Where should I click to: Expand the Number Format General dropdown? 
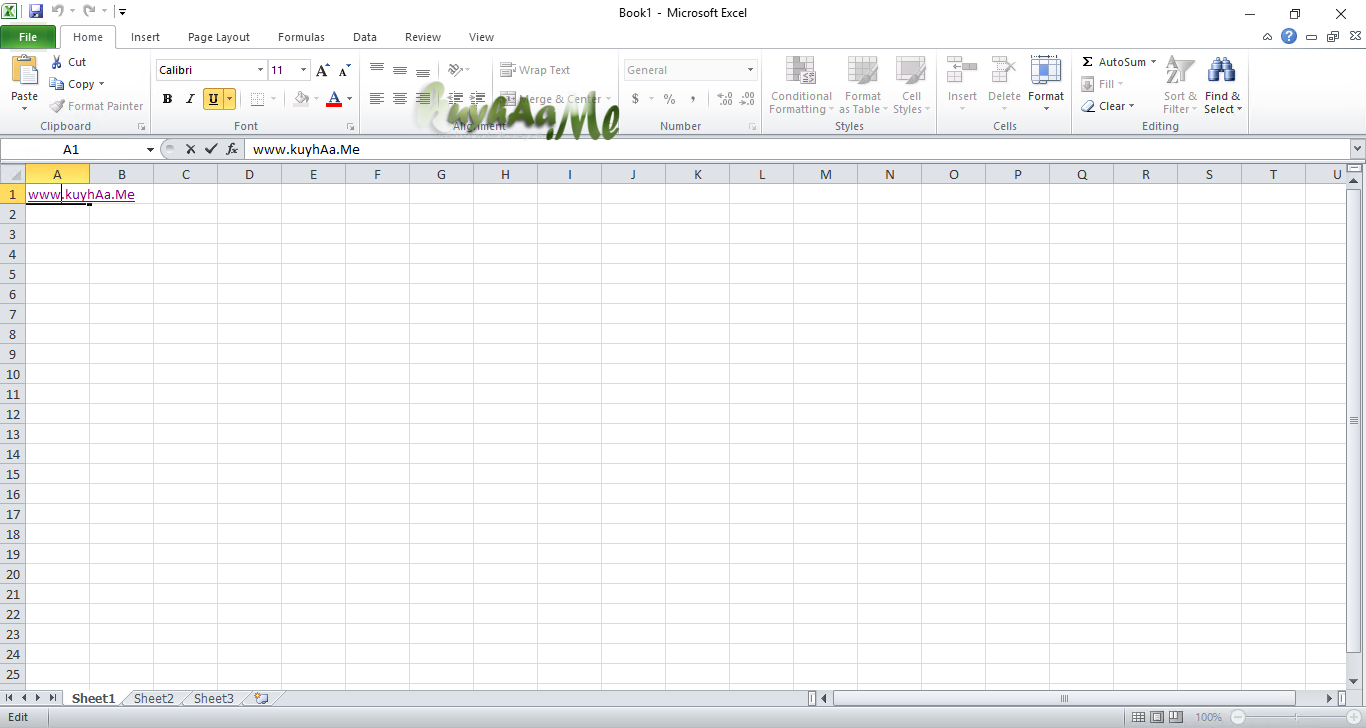coord(751,70)
